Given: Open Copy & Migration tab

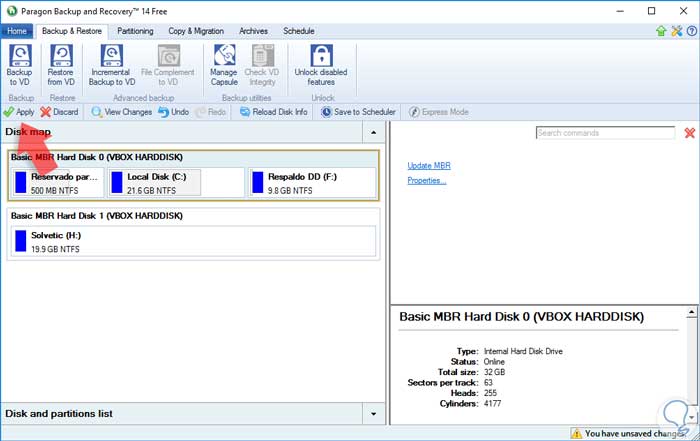Looking at the screenshot, I should coord(196,31).
